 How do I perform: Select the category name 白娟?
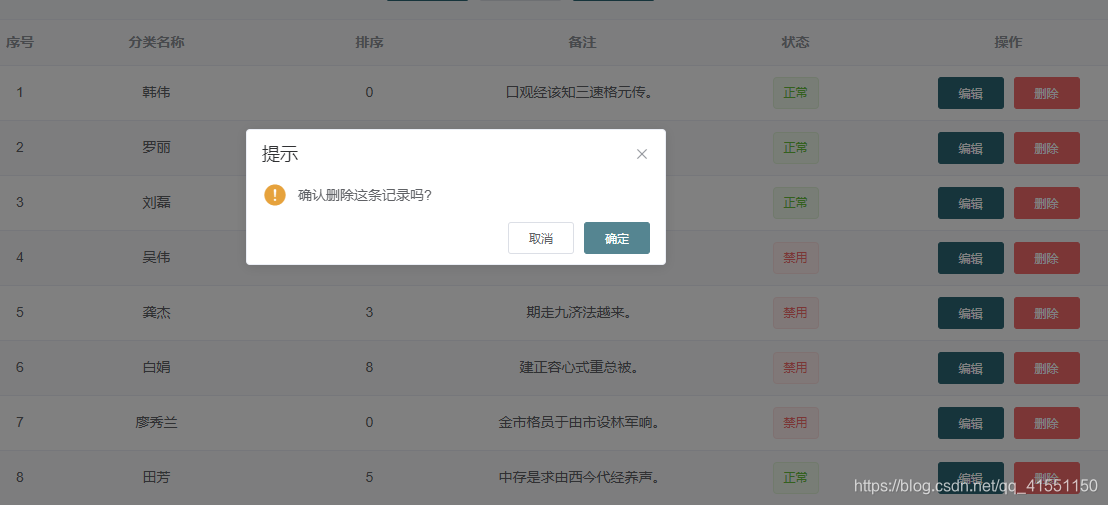(156, 367)
